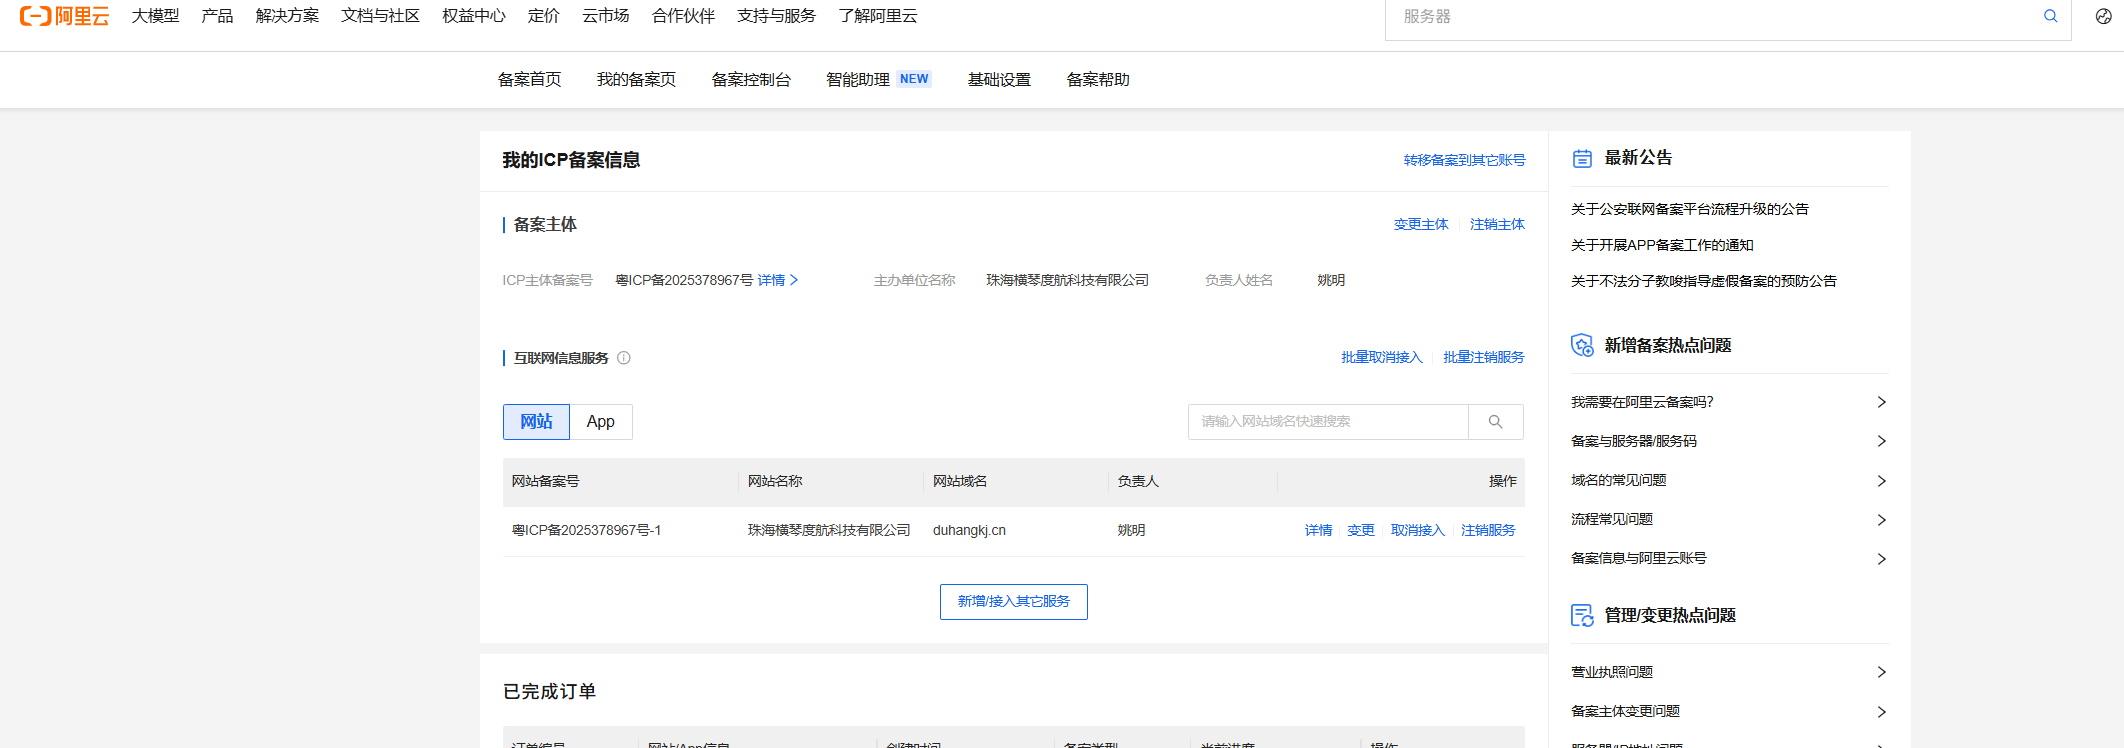
Task: Go to the 备案首页 tab
Action: coord(530,80)
